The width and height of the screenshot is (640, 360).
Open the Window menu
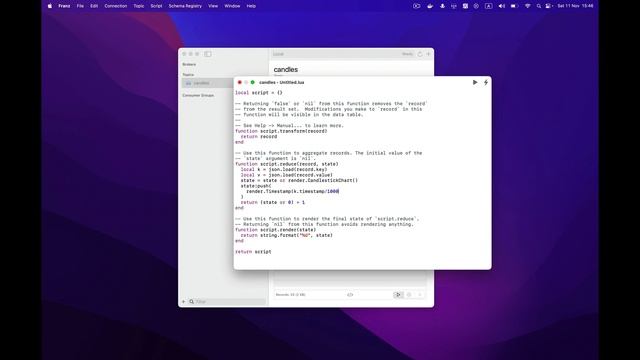[232, 6]
